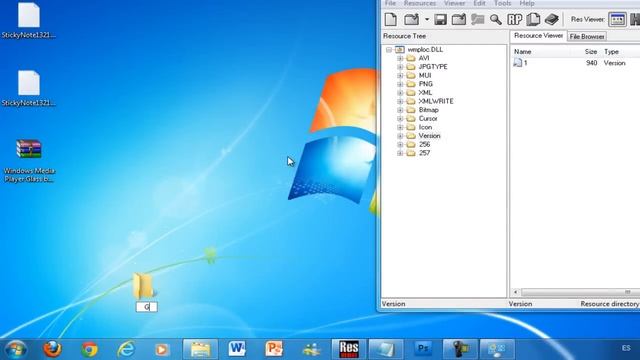Viewport: 640px width, 360px height.
Task: Switch to Res Hacker taskbar button
Action: tap(349, 349)
